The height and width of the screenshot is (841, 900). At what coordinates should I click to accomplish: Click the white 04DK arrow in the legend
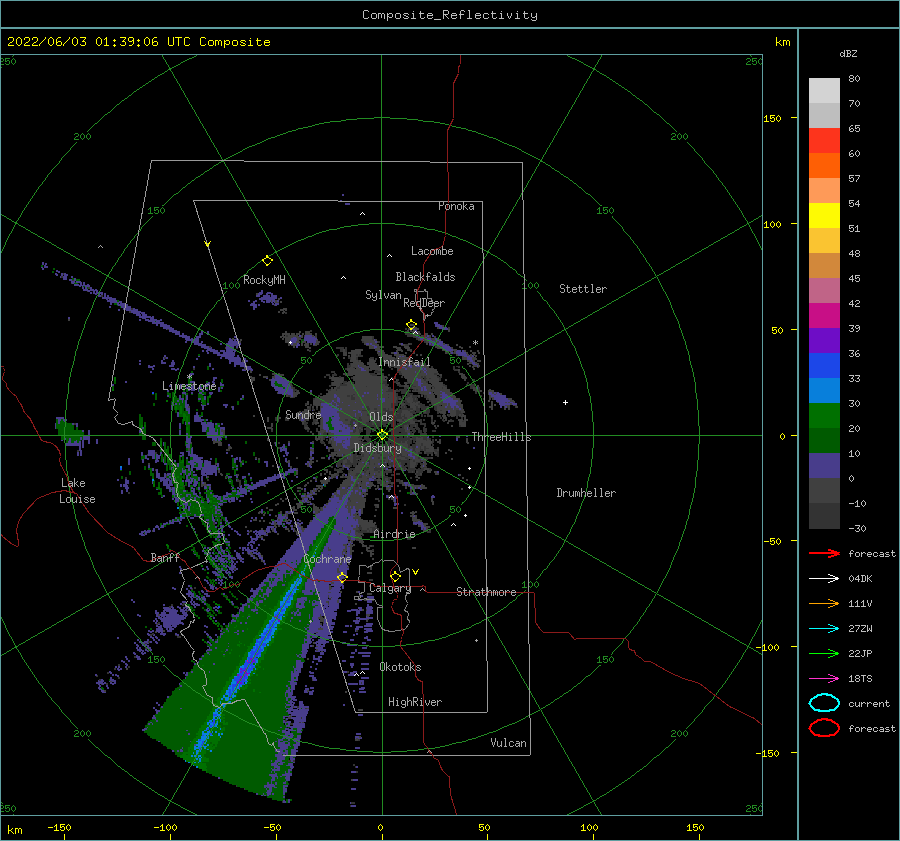pyautogui.click(x=824, y=578)
